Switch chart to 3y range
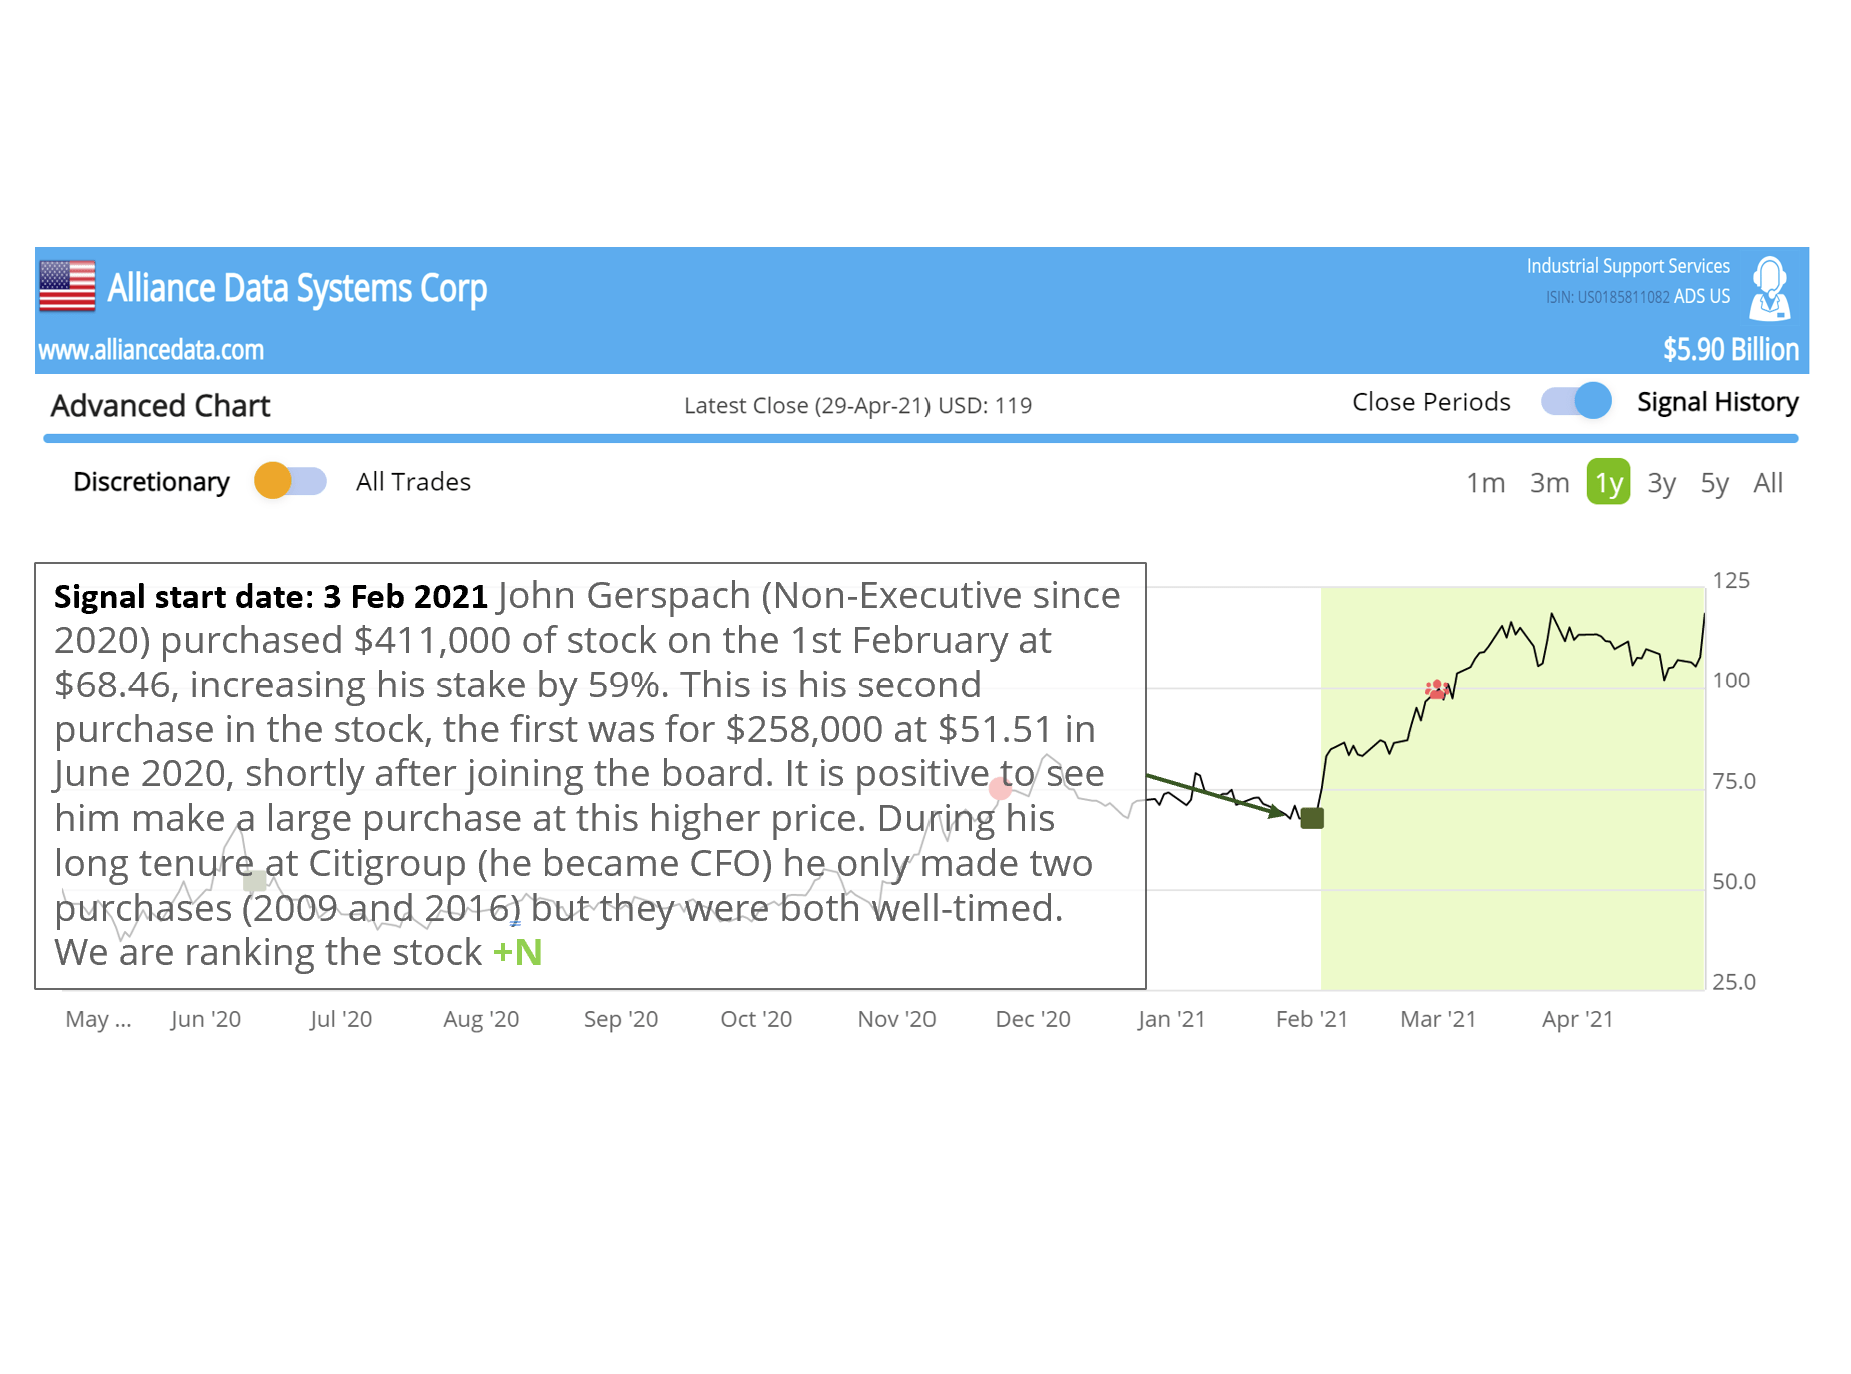The width and height of the screenshot is (1851, 1374). [x=1661, y=483]
